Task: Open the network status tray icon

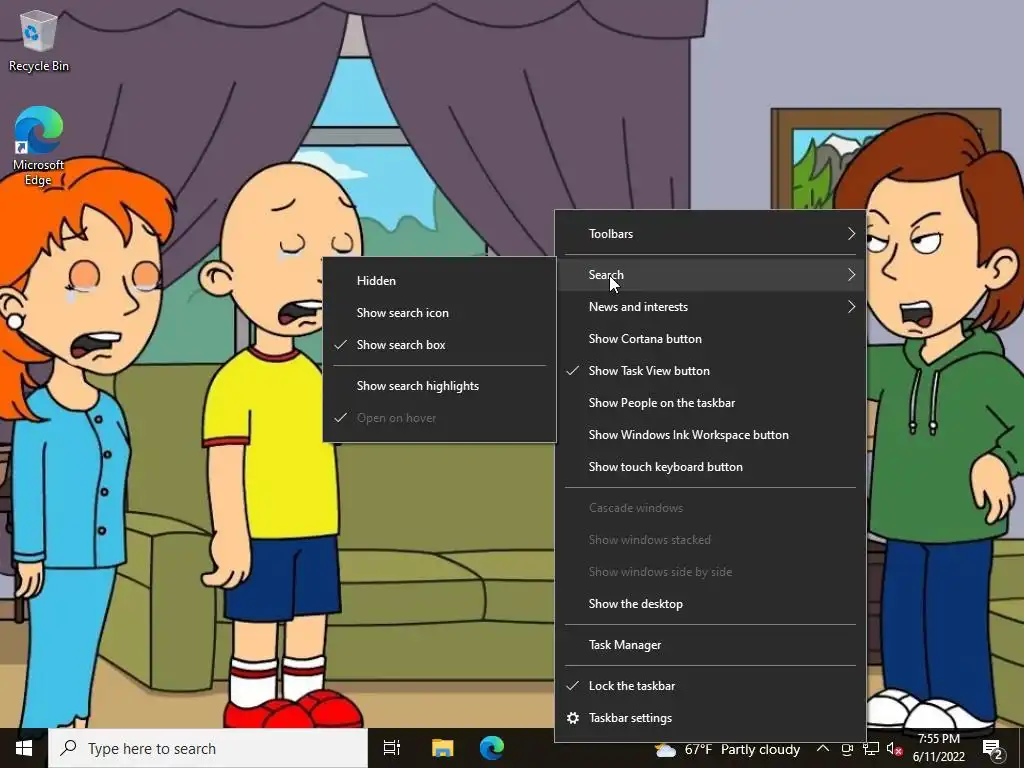Action: click(x=871, y=749)
